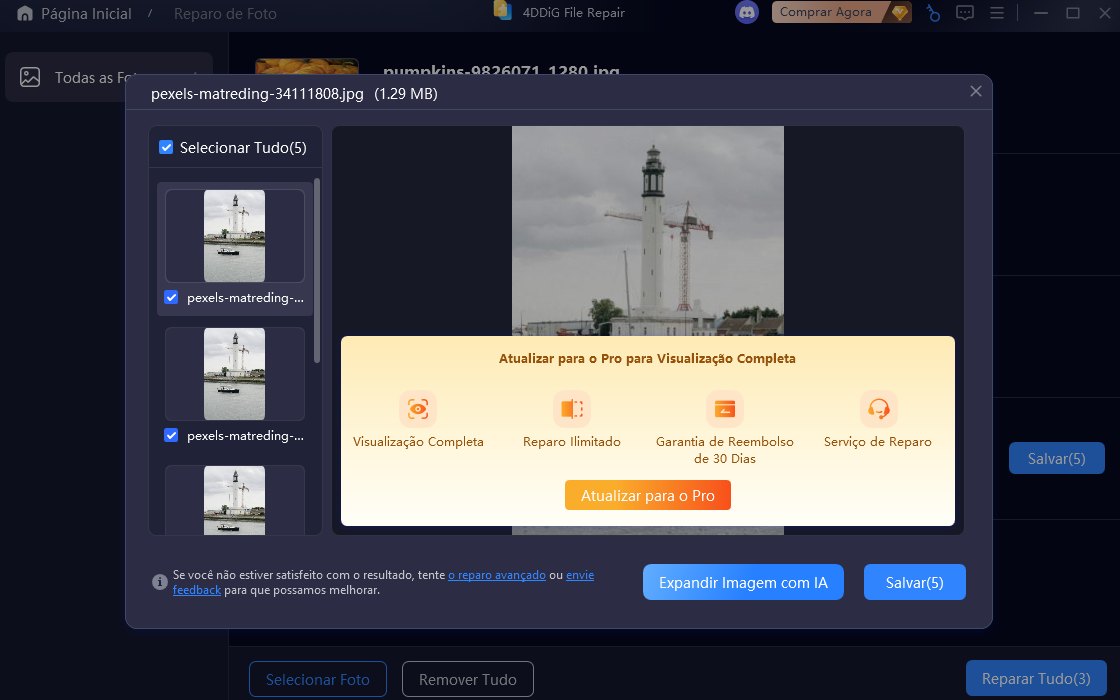Screen dimensions: 1120x700
Task: Select the Todas as Fotos sidebar tab
Action: coord(109,77)
